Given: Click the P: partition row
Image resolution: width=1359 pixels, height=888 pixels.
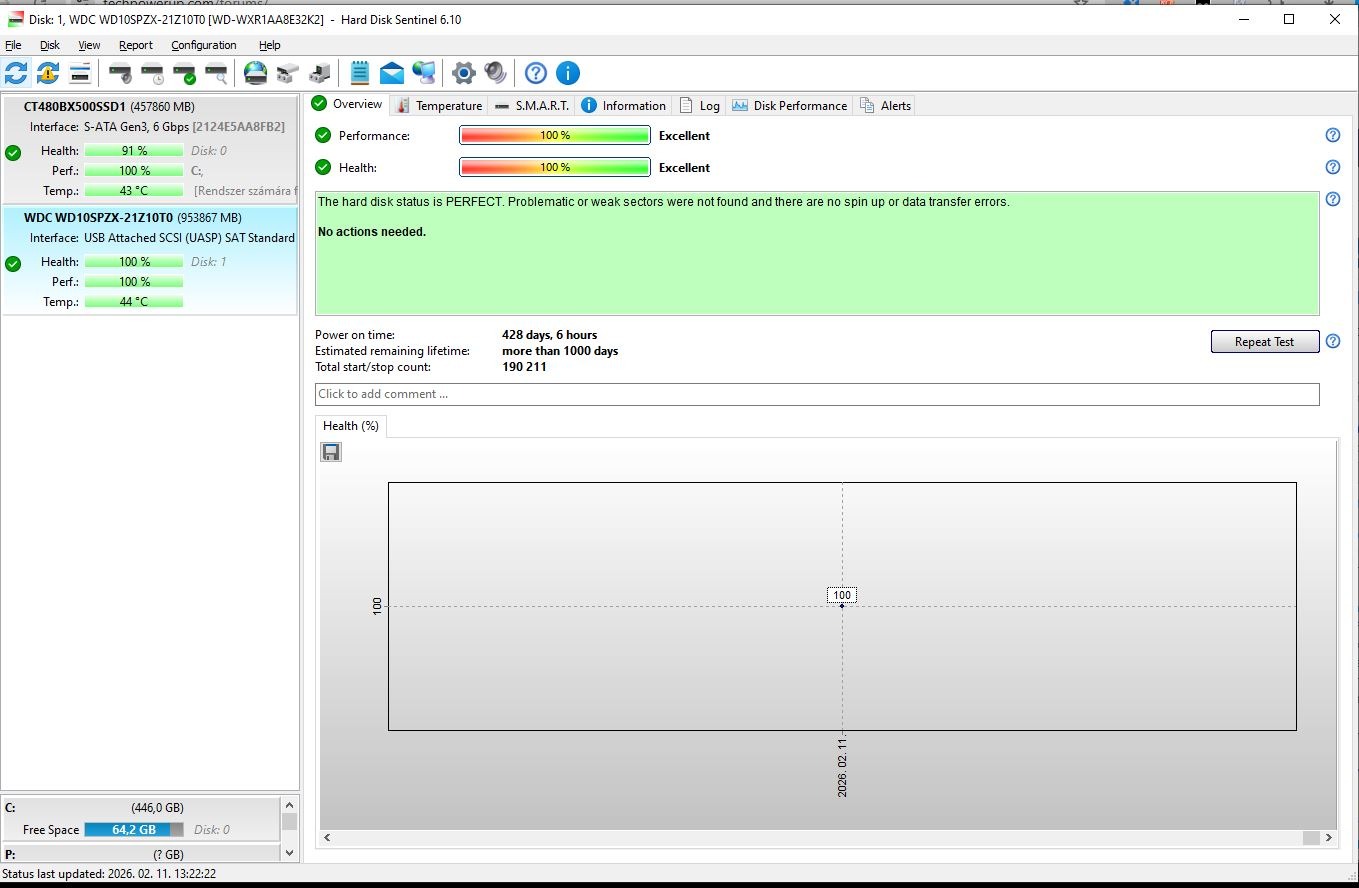Looking at the screenshot, I should pos(140,855).
